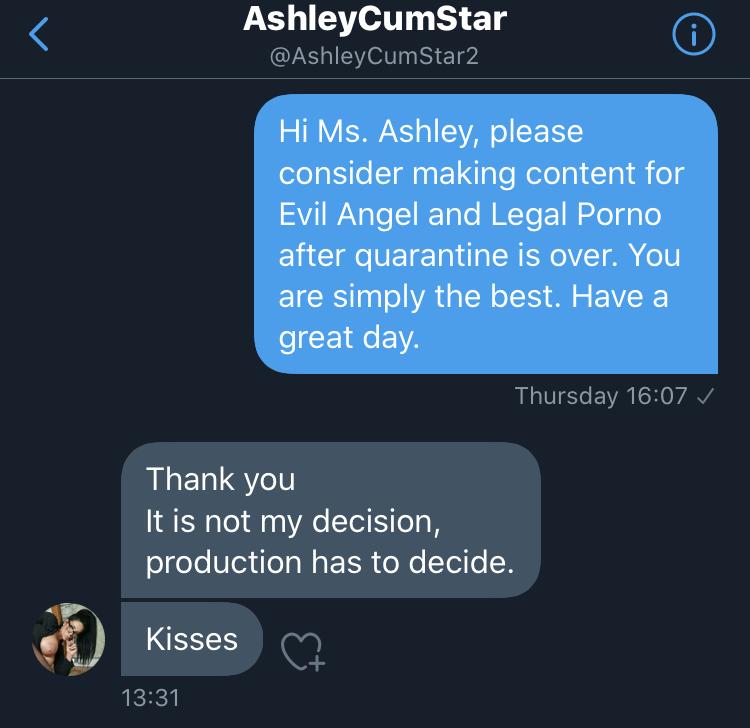Click "after quarantine is over. You" line
This screenshot has height=728, width=750.
[x=479, y=255]
